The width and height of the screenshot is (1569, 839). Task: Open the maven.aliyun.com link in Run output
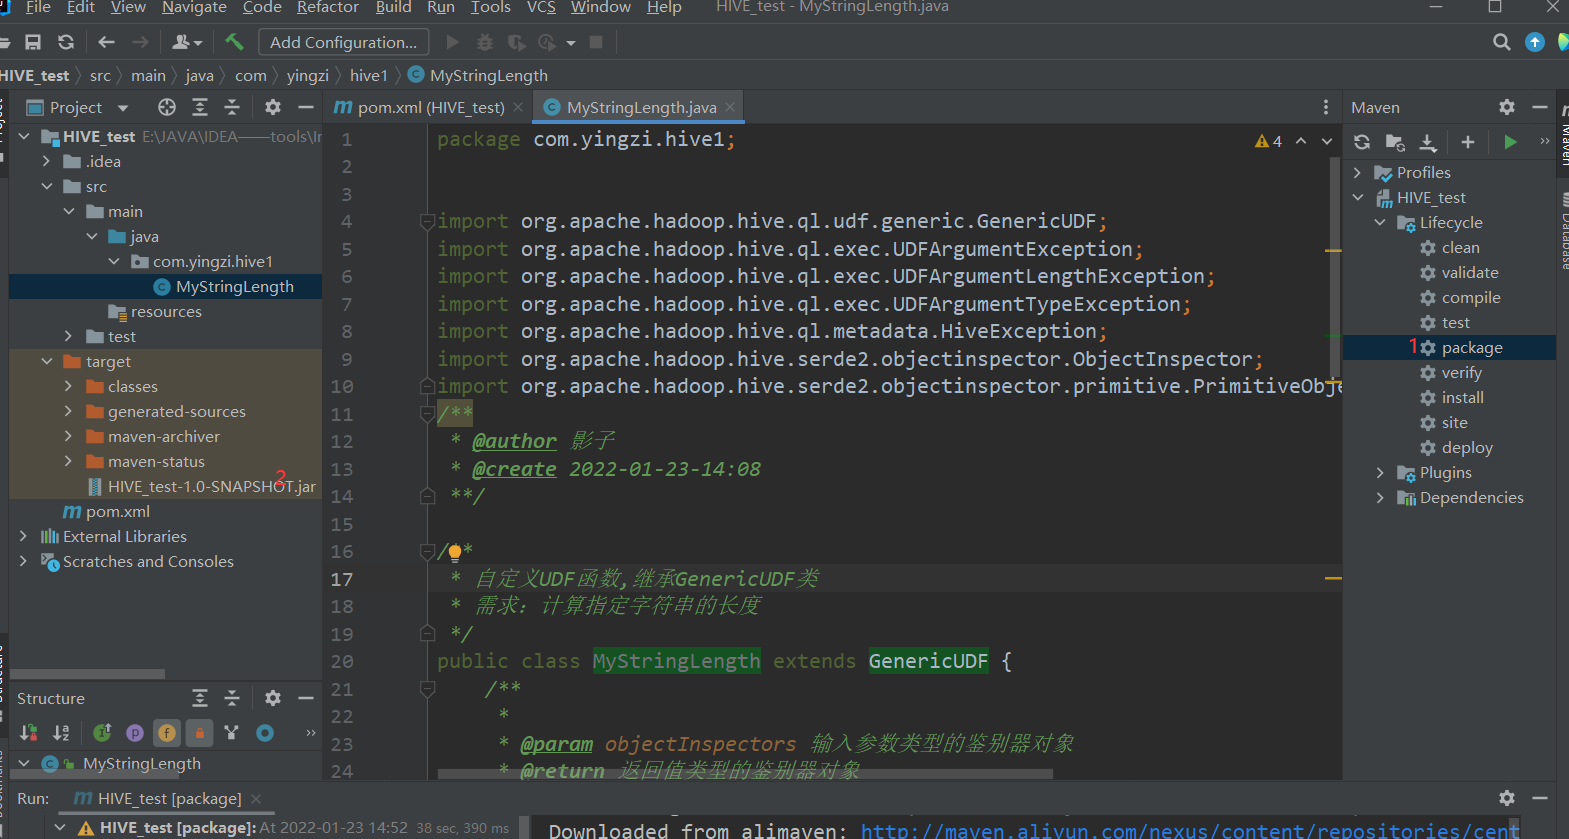click(x=1190, y=830)
